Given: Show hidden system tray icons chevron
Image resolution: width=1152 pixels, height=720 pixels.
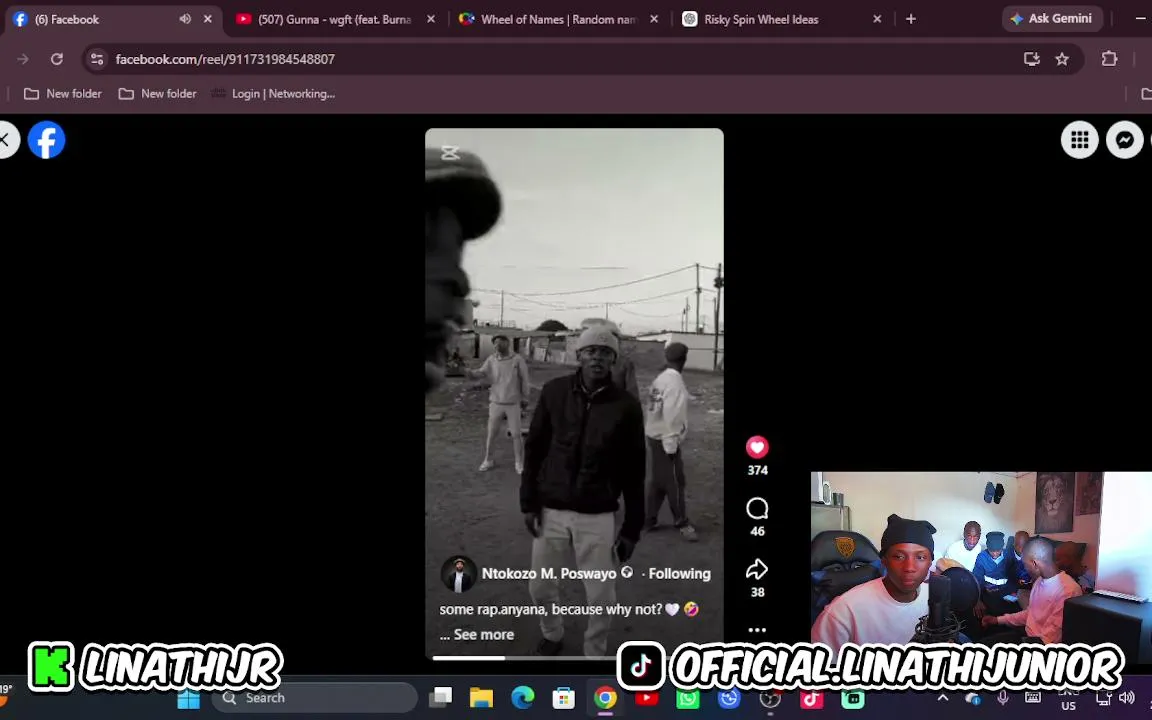Looking at the screenshot, I should point(943,697).
